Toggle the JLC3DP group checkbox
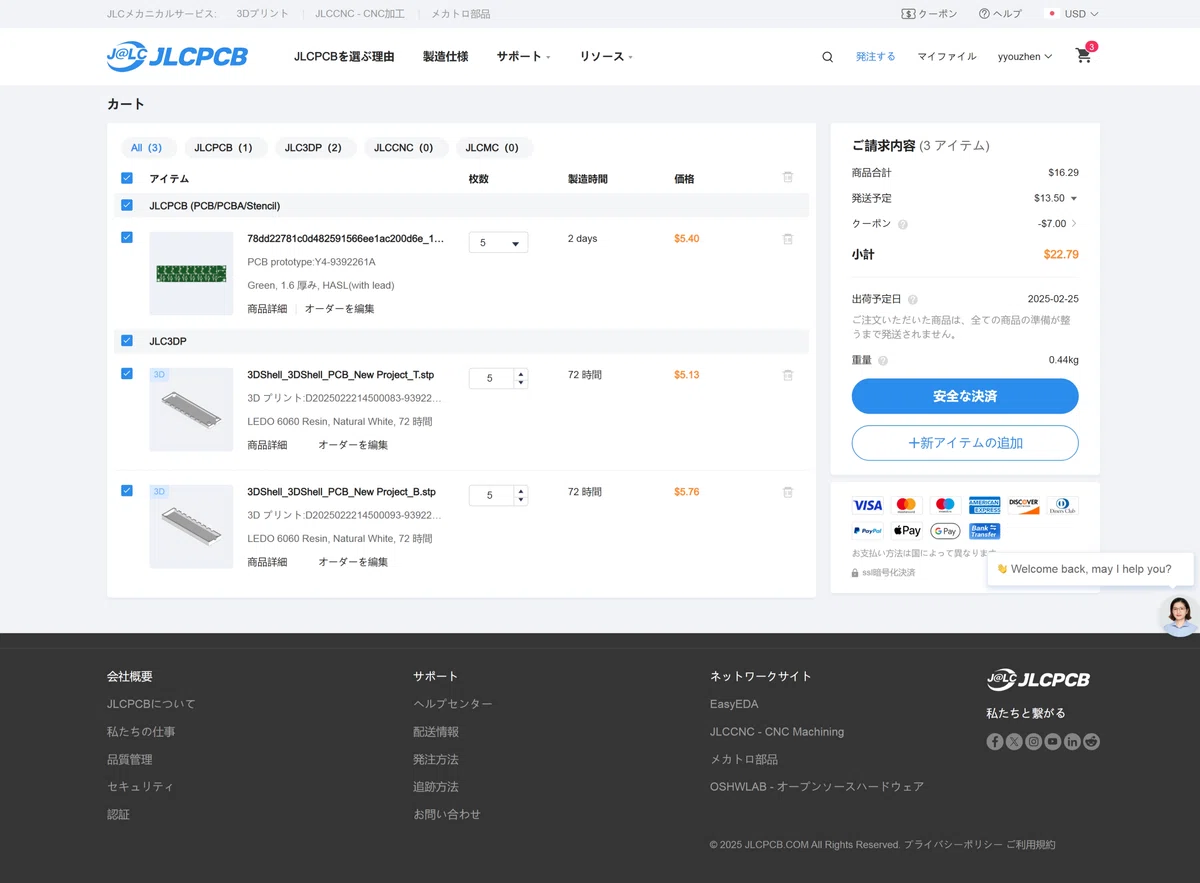Viewport: 1200px width, 883px height. (127, 341)
